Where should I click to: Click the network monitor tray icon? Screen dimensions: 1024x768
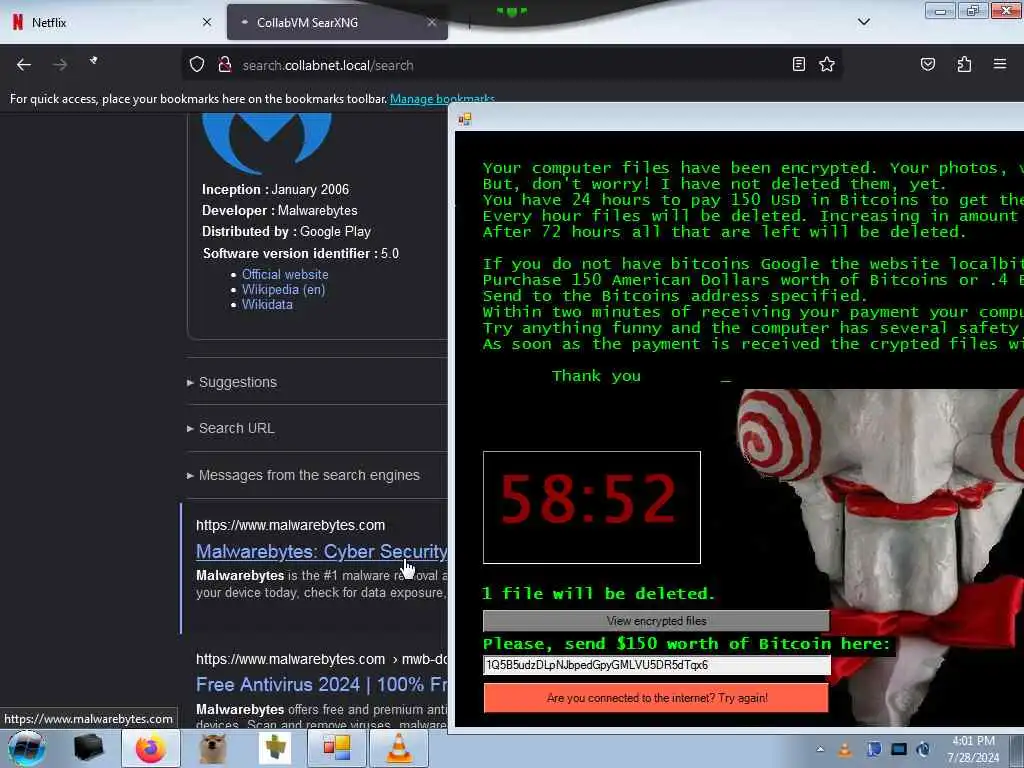[x=899, y=750]
